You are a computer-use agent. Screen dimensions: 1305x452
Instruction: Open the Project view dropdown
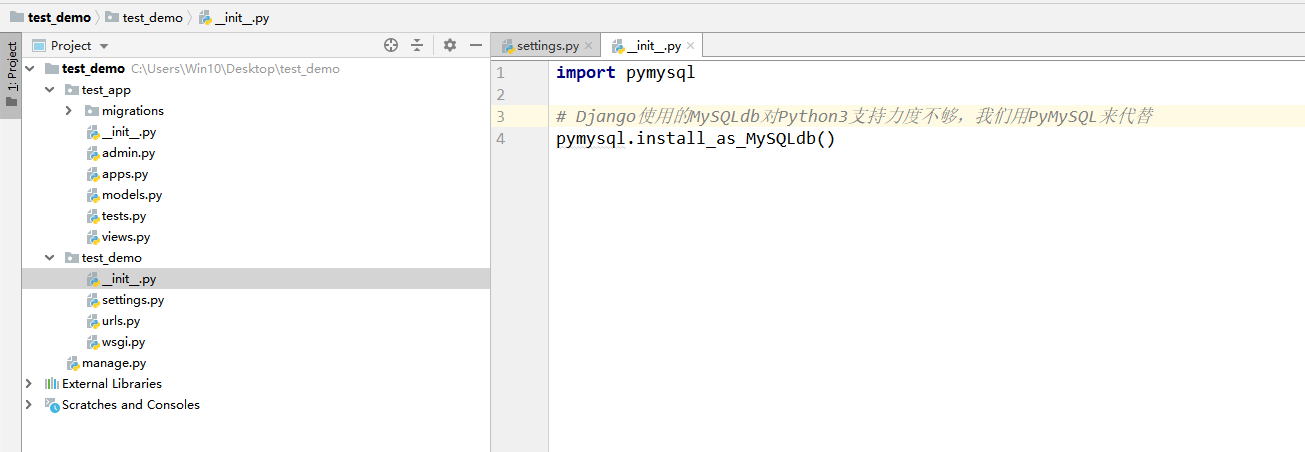point(104,46)
